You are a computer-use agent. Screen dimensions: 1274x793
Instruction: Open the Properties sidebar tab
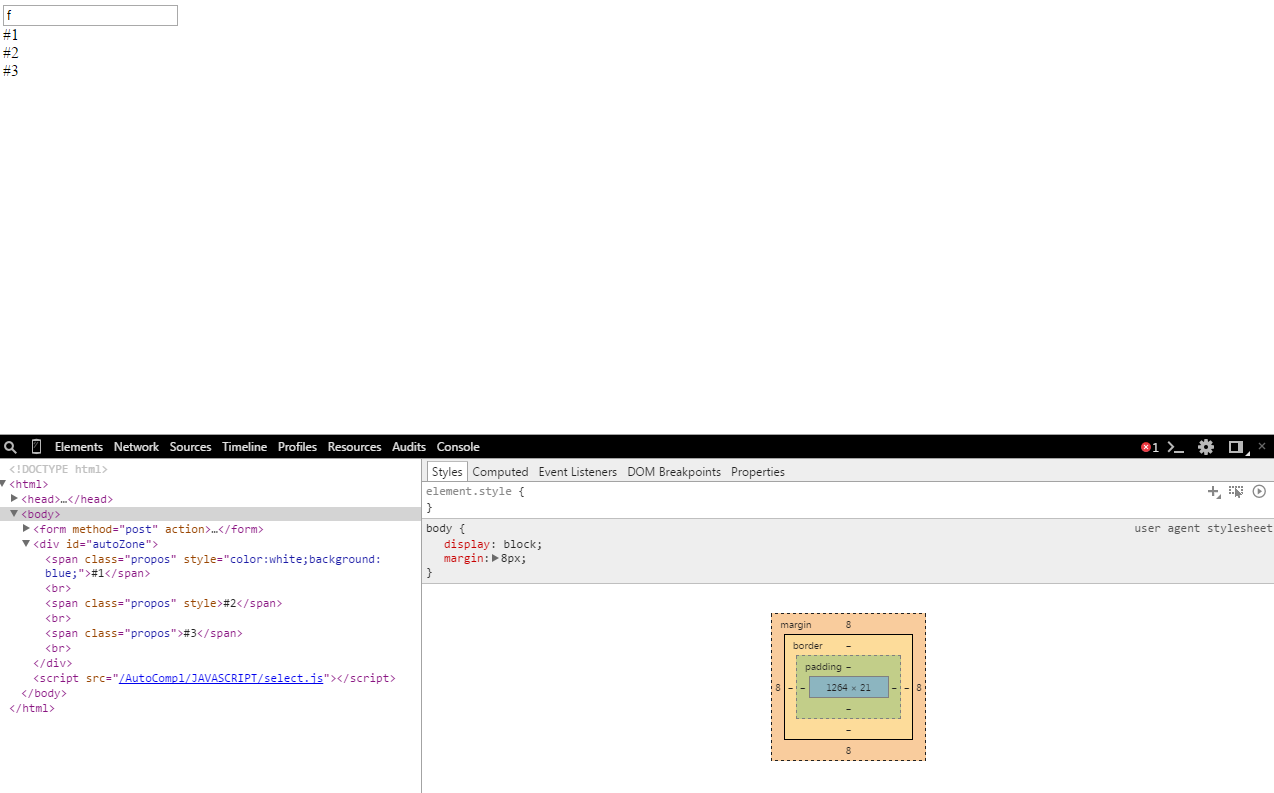point(758,472)
